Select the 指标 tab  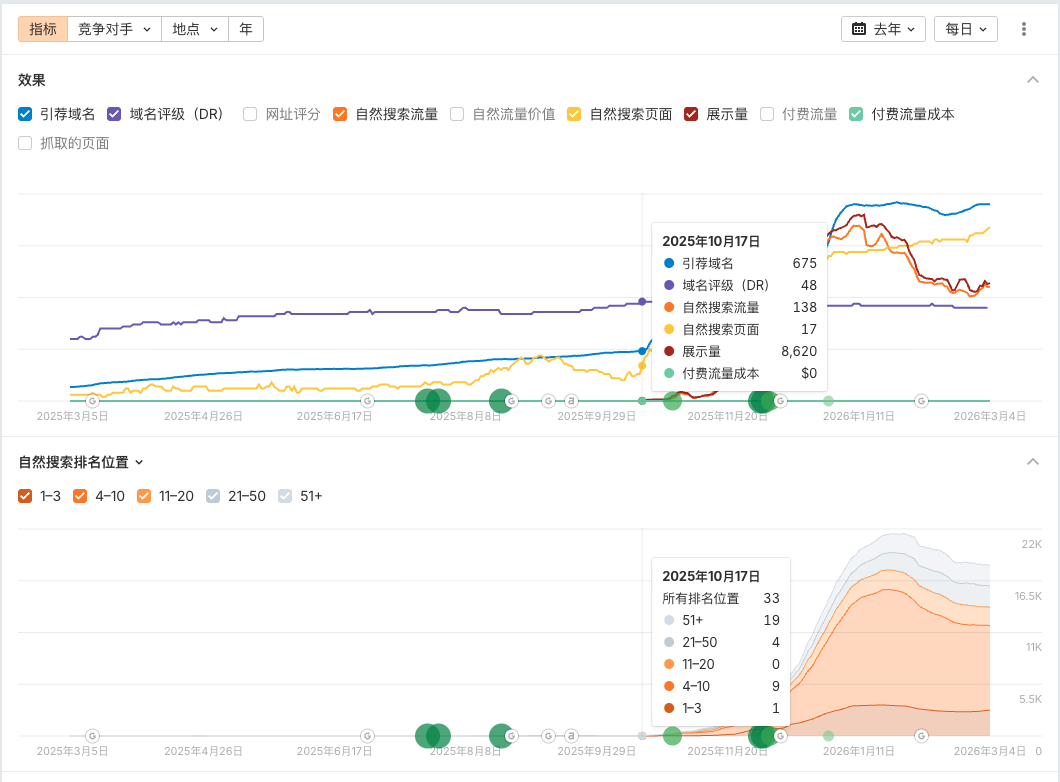click(x=41, y=28)
